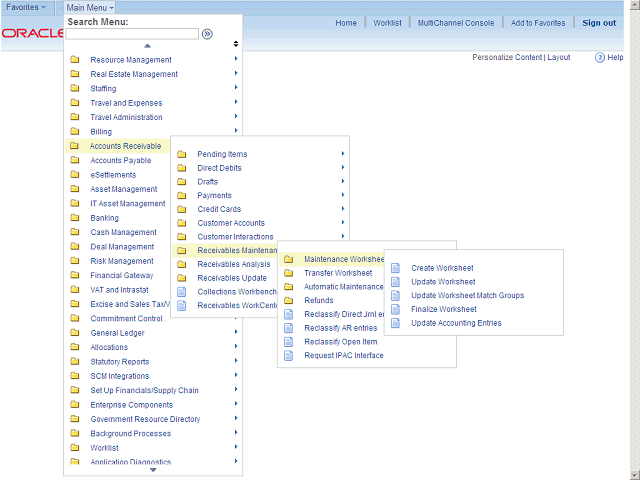Click folder icon beside Credit Cards
This screenshot has width=640, height=480.
click(182, 209)
